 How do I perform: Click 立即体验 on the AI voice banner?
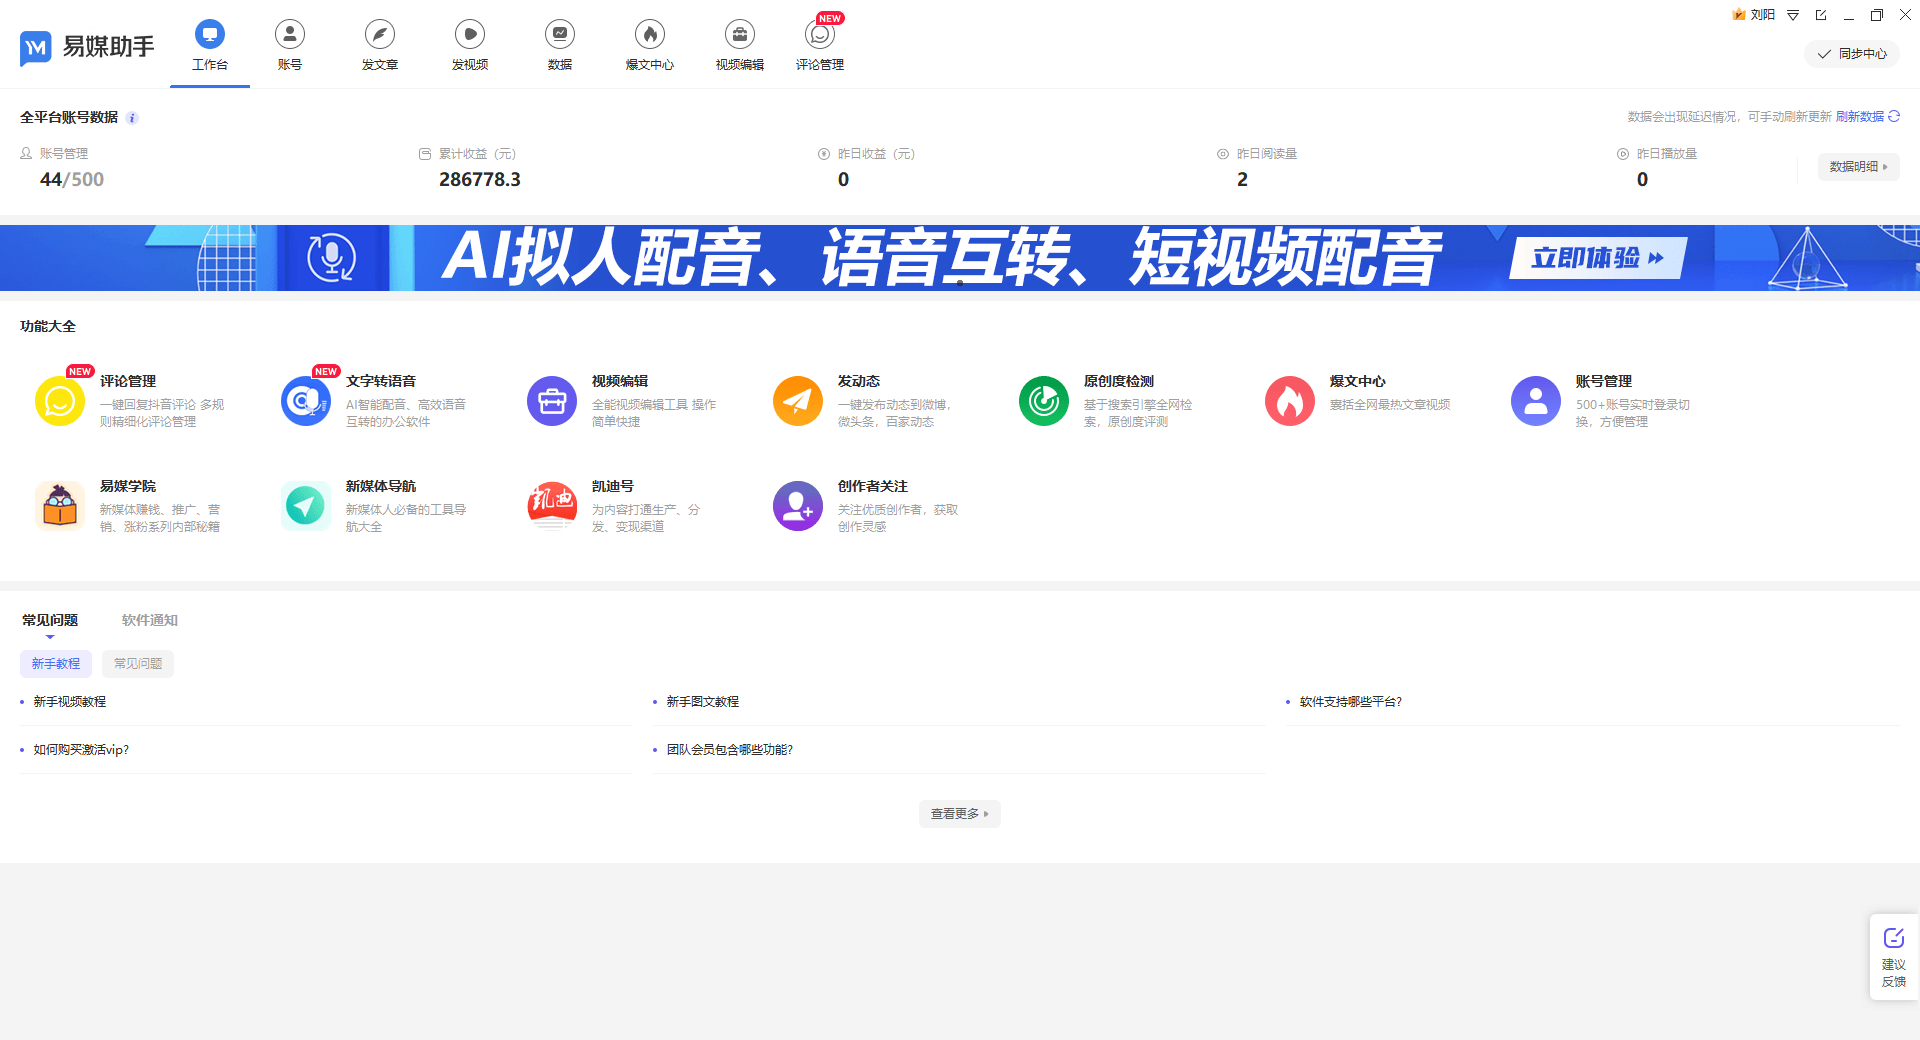point(1594,257)
